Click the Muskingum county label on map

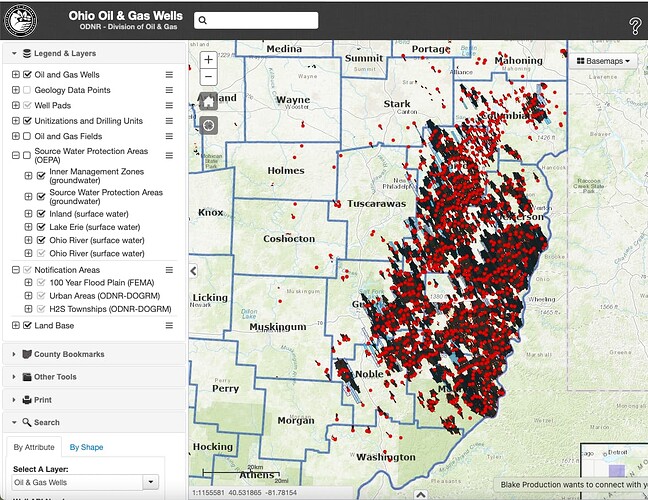tap(278, 327)
